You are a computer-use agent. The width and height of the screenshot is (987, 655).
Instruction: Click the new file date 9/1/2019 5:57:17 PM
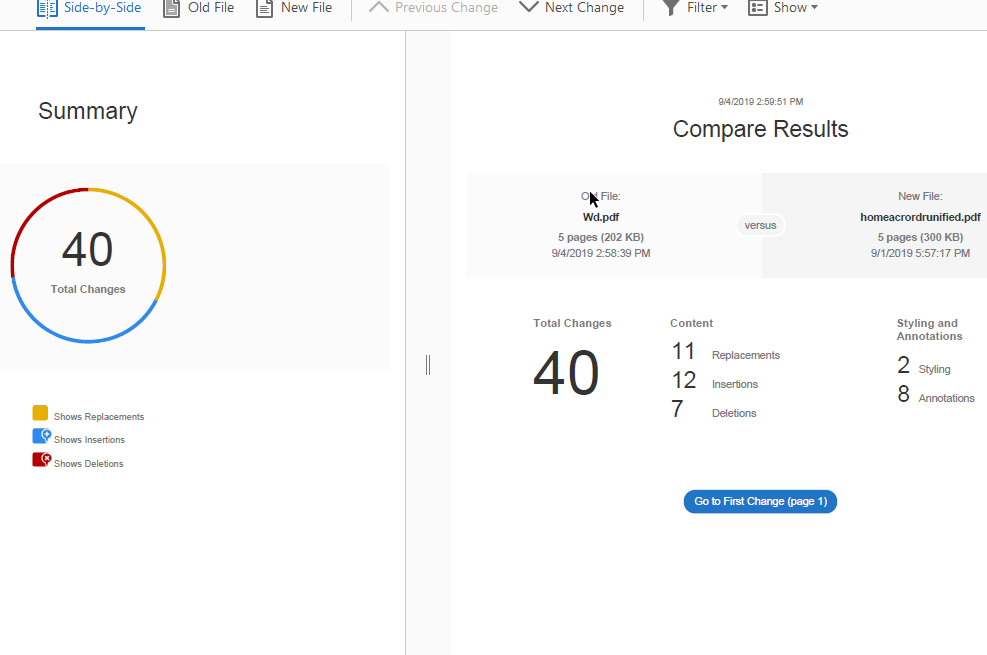click(x=920, y=253)
